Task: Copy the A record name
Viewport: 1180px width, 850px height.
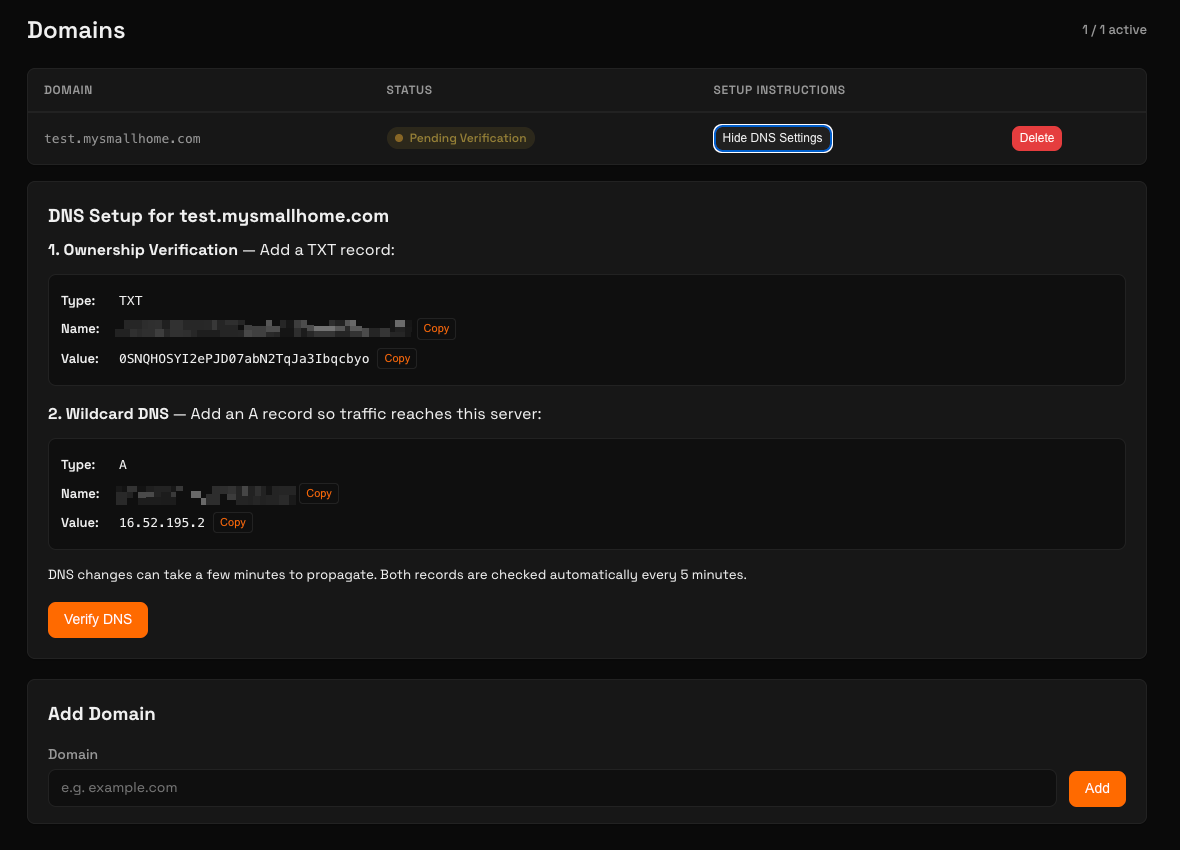Action: click(x=319, y=493)
